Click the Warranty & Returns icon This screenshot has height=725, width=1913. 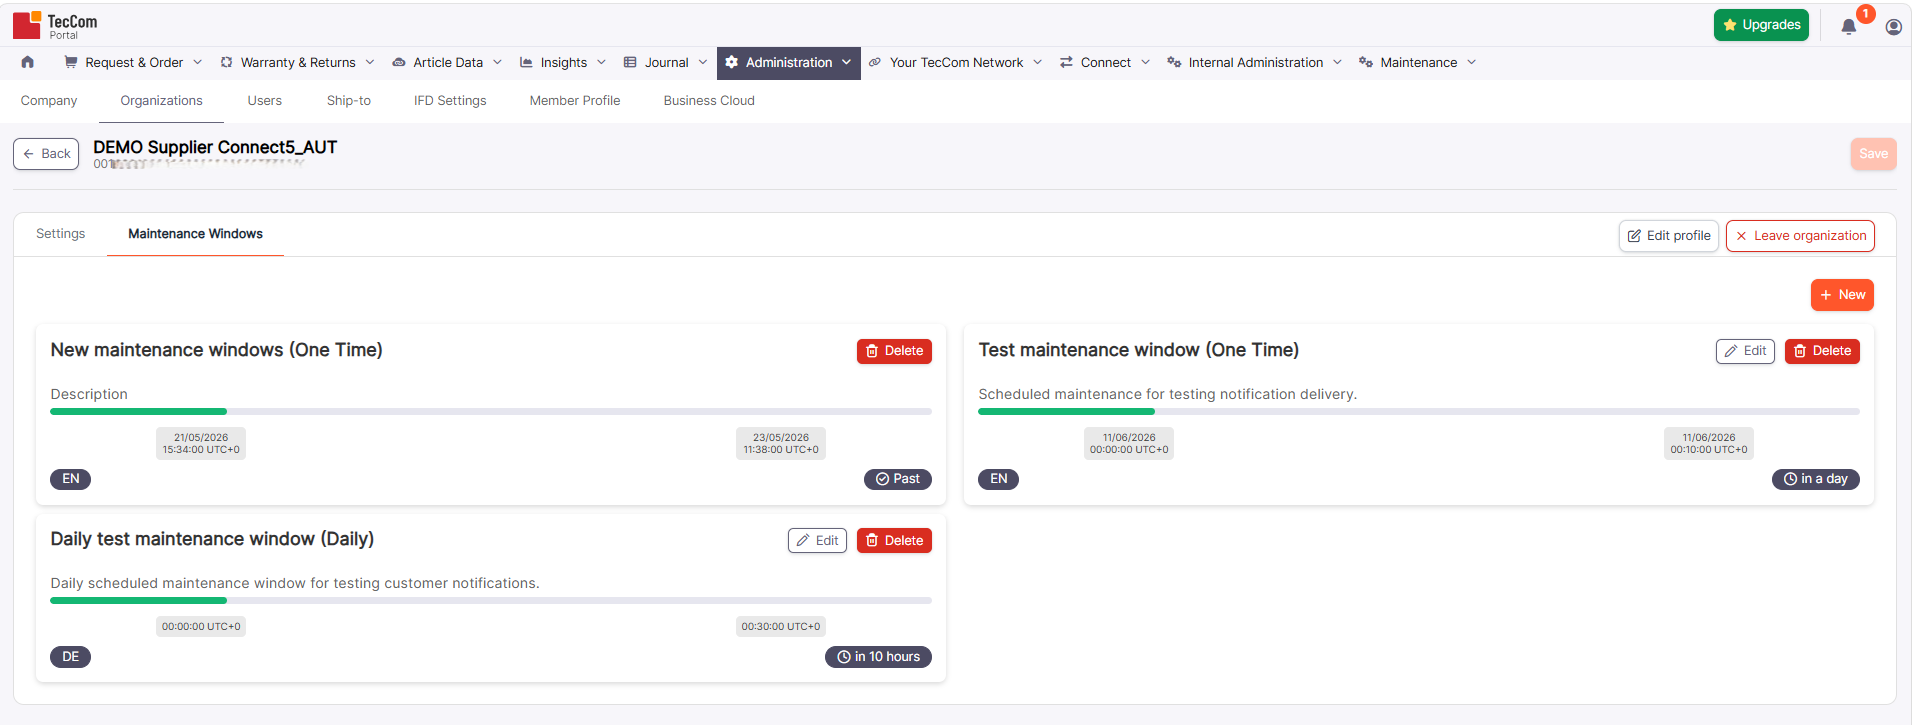(x=227, y=62)
